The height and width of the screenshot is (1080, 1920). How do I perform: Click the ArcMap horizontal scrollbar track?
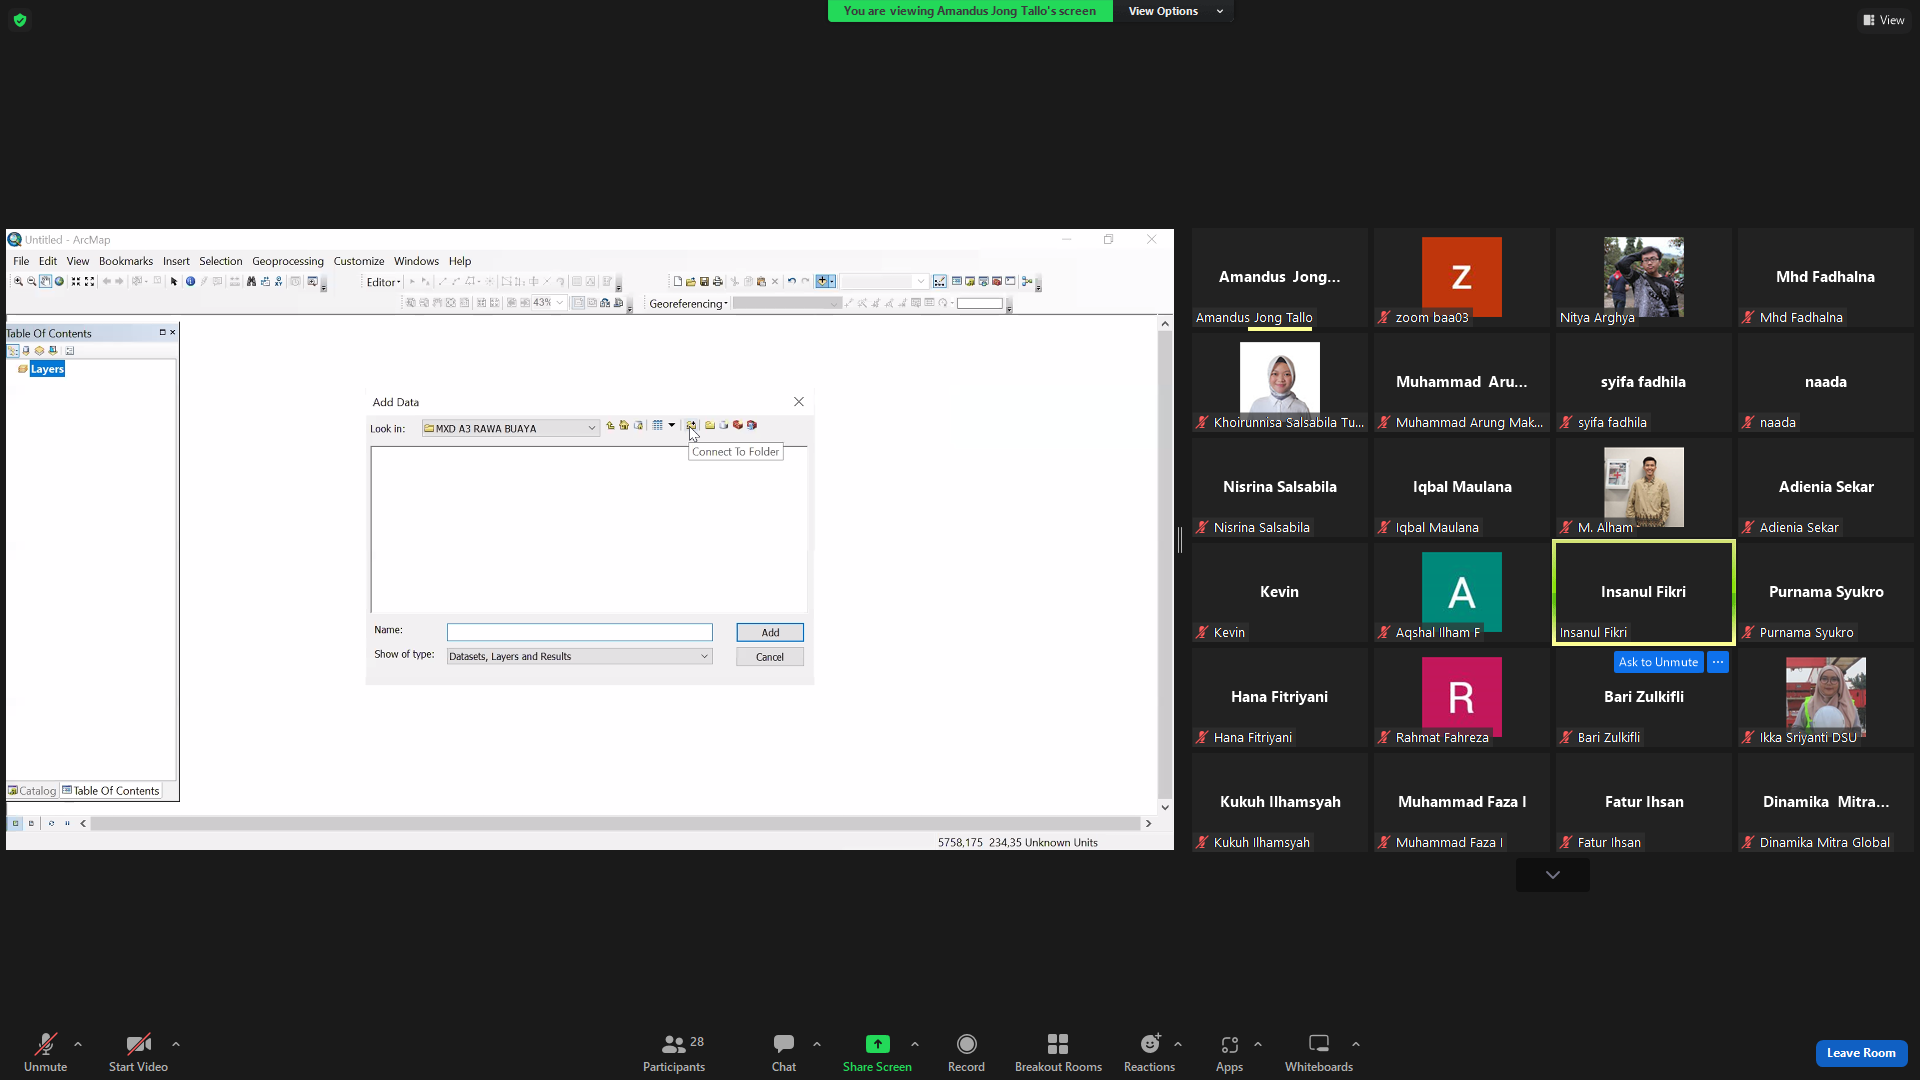coord(616,824)
